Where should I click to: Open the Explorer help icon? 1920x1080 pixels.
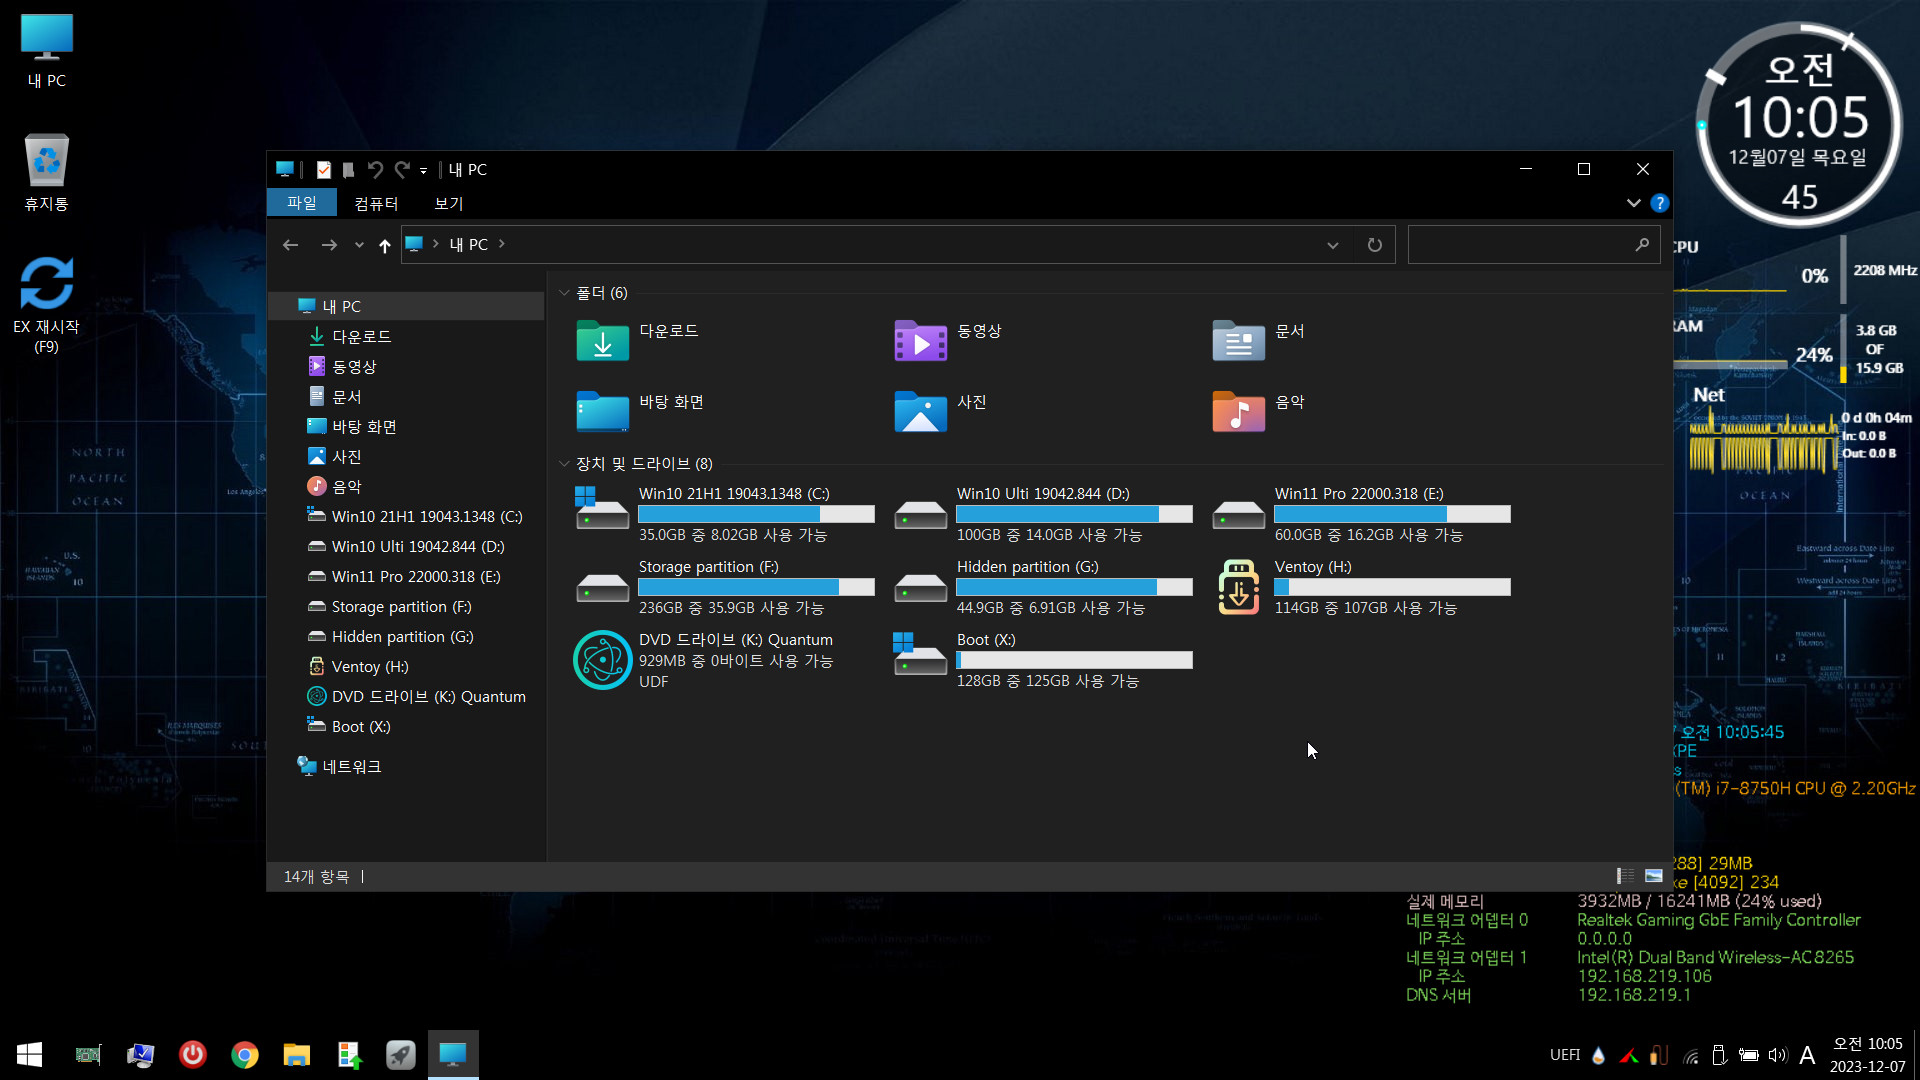tap(1659, 203)
